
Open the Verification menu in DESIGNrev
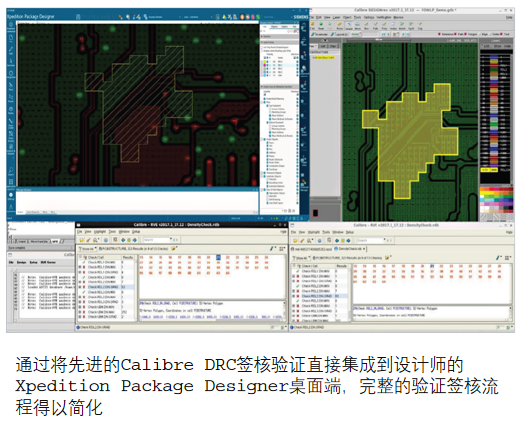click(x=384, y=17)
